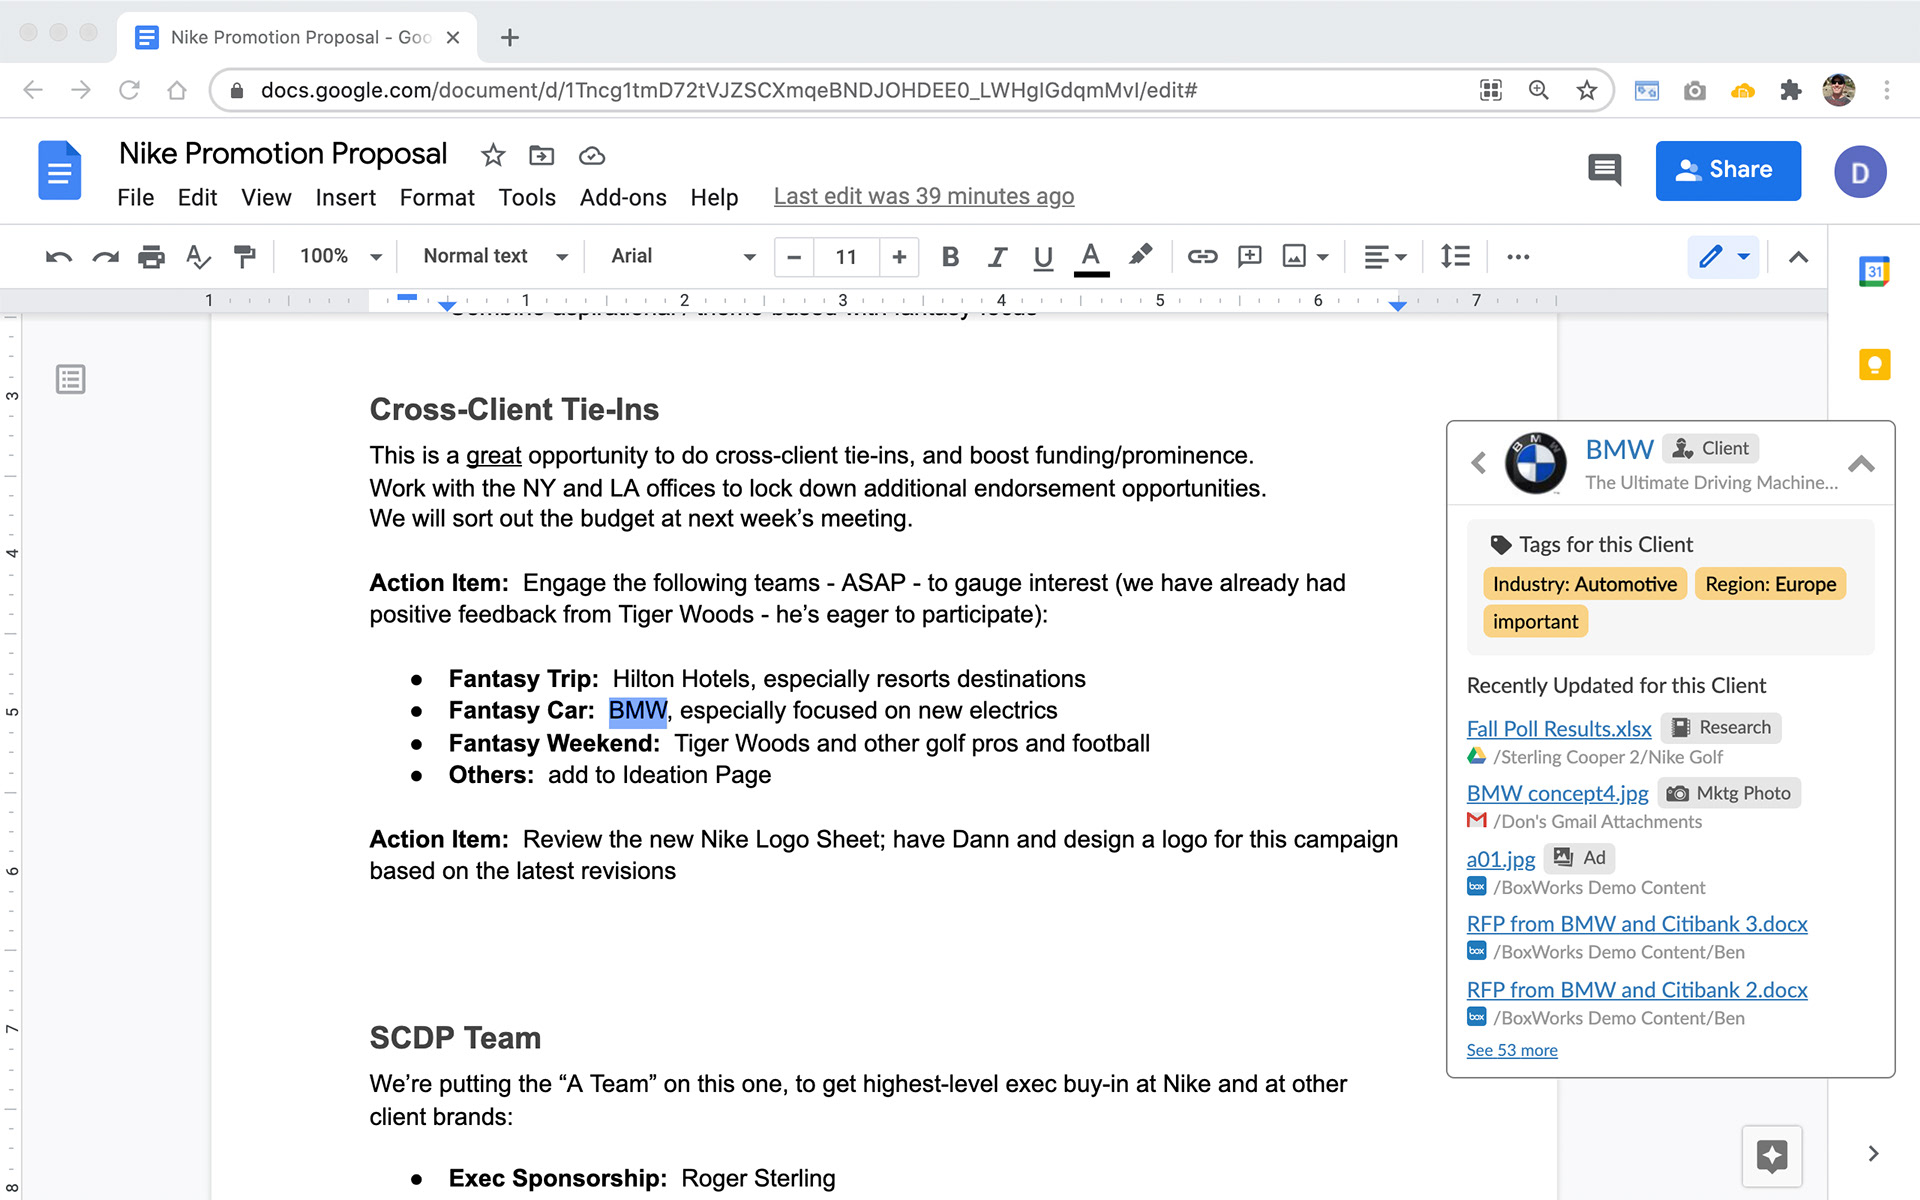Insert a link with the link icon
This screenshot has height=1200, width=1920.
1202,257
